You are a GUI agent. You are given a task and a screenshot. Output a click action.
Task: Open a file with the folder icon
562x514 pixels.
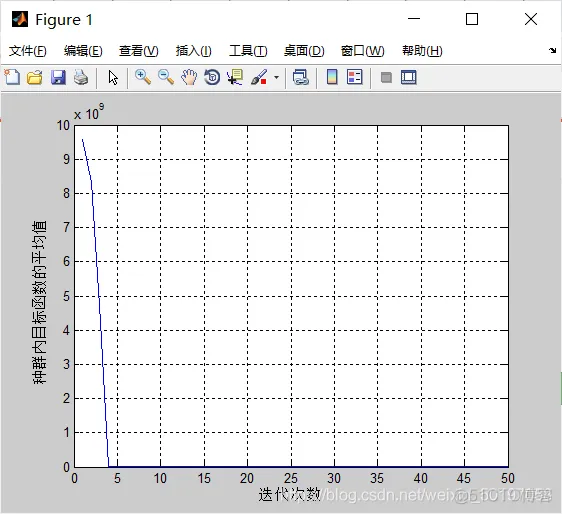point(35,77)
